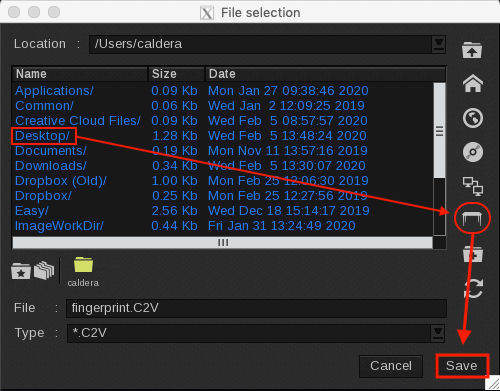500x391 pixels.
Task: Go to Desktop via the table icon
Action: 472,219
